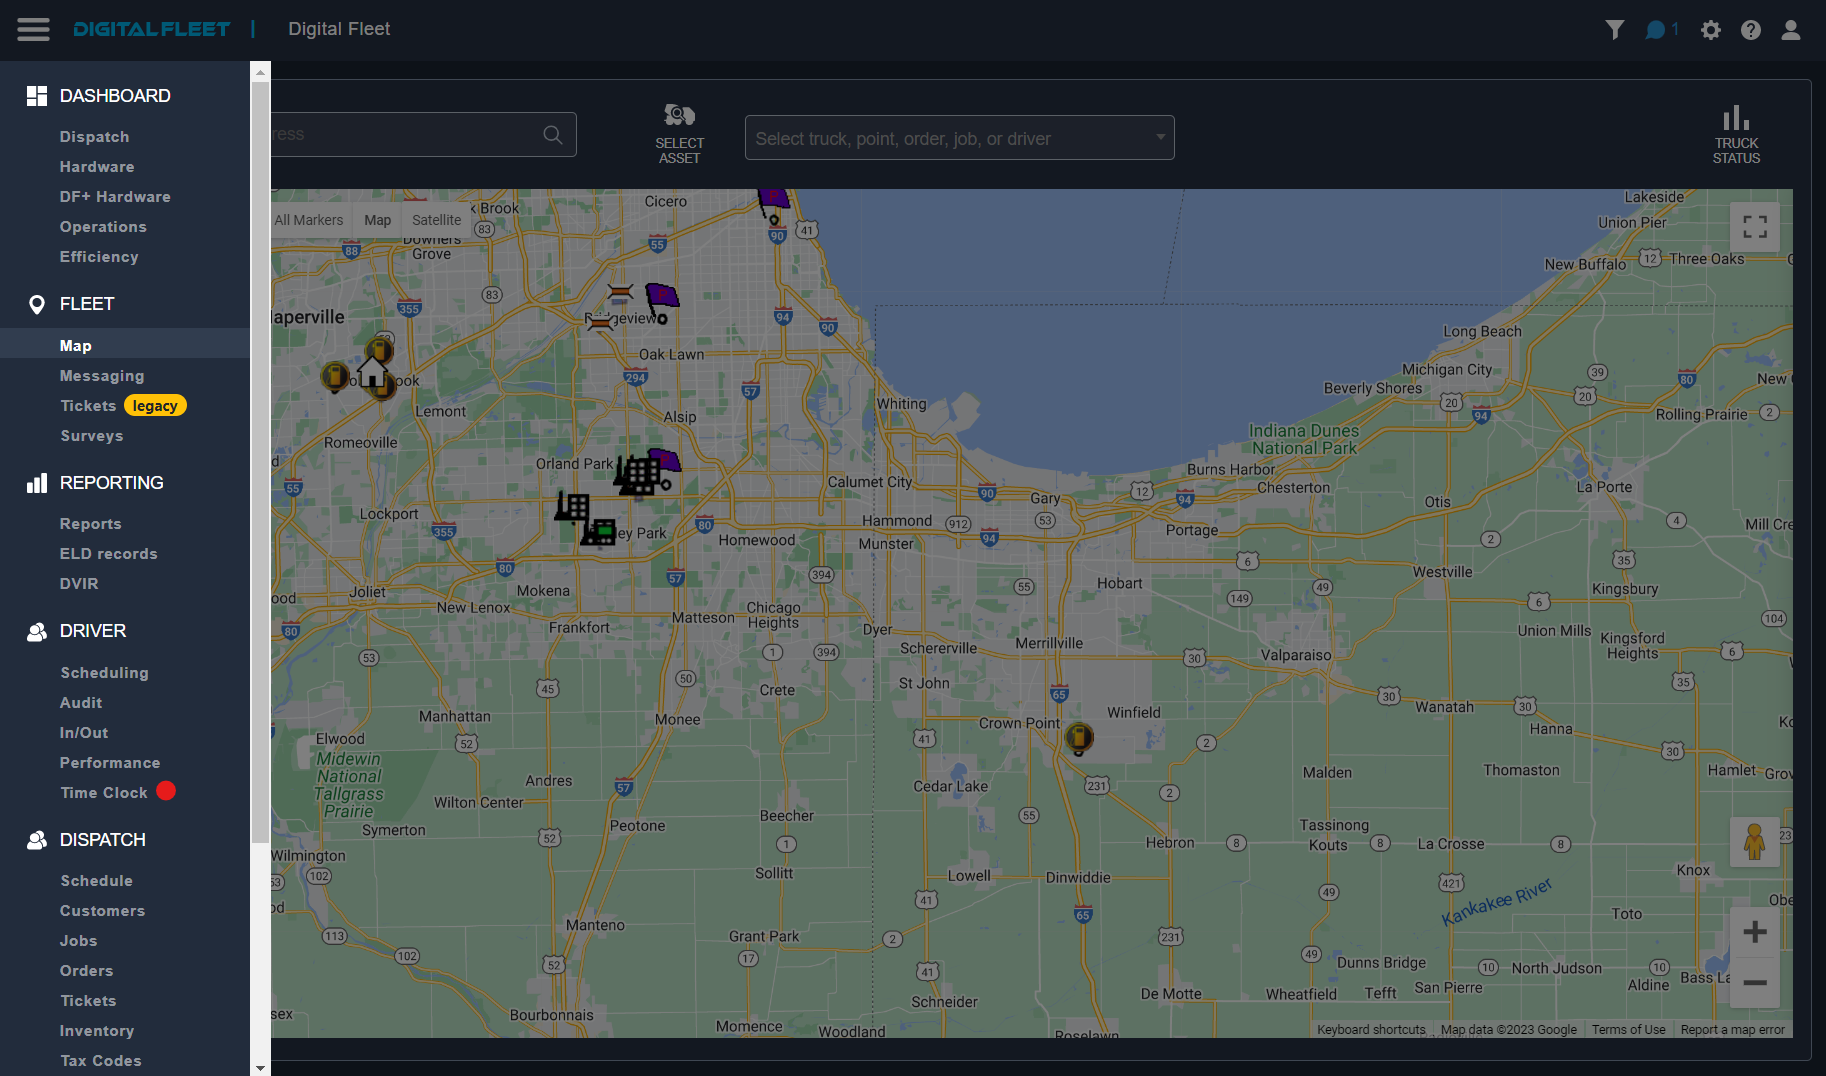Open messages with unread notification
The width and height of the screenshot is (1826, 1076).
[x=1656, y=30]
